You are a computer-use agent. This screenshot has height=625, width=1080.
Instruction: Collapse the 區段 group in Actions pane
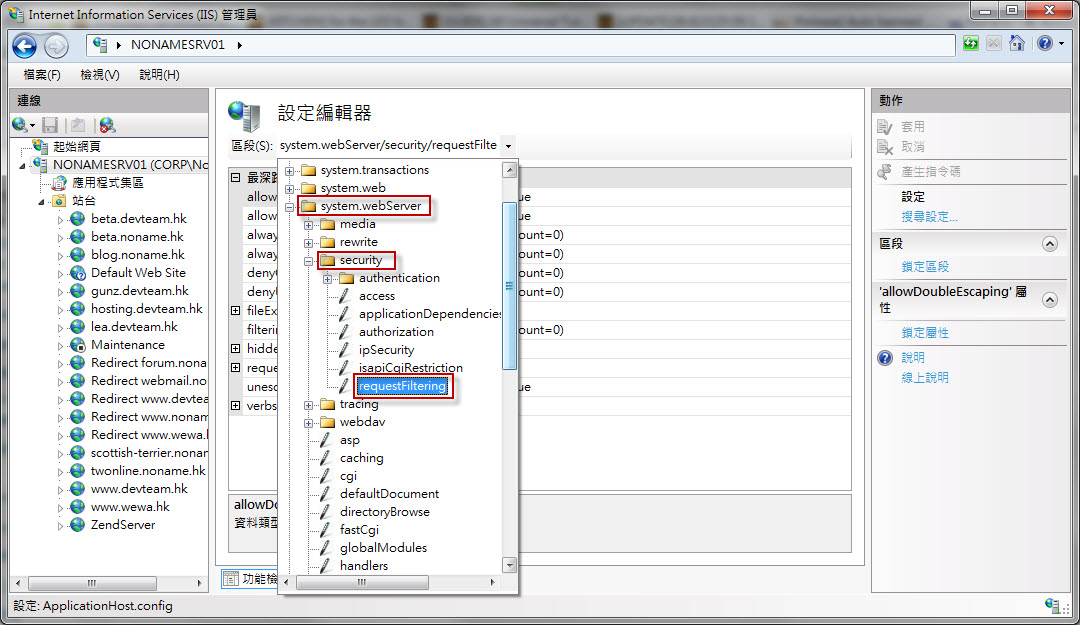pos(1050,244)
